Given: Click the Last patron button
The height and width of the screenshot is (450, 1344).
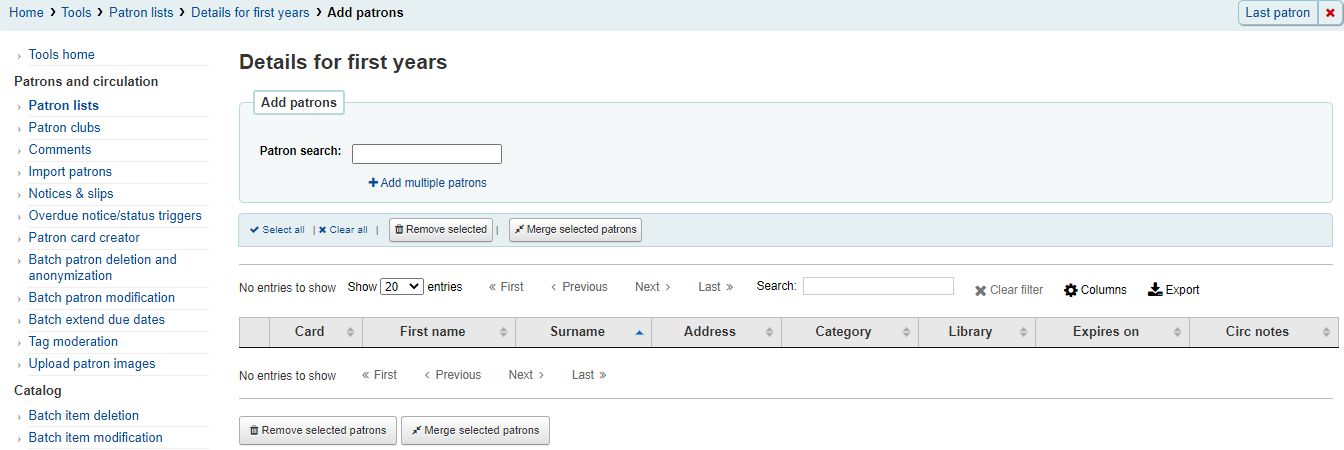Looking at the screenshot, I should coord(1278,13).
